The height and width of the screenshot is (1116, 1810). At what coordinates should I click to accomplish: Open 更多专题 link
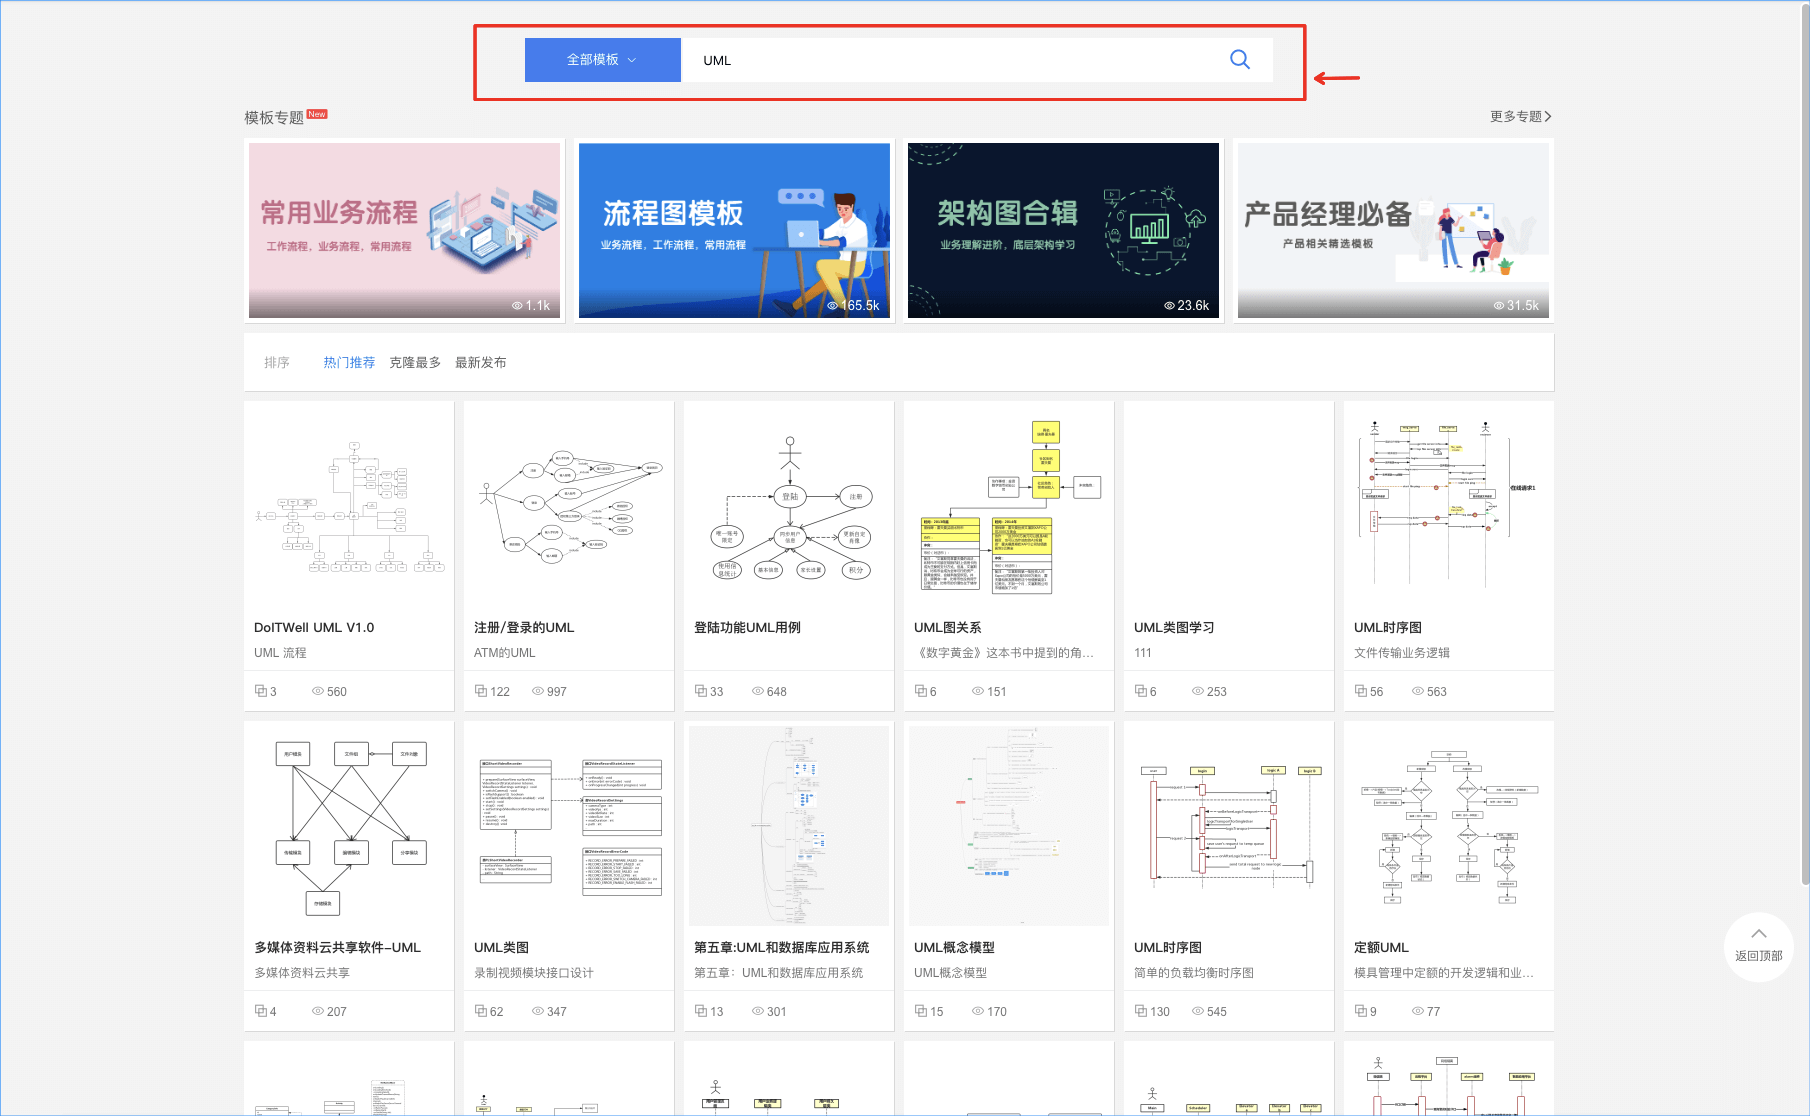(1520, 117)
